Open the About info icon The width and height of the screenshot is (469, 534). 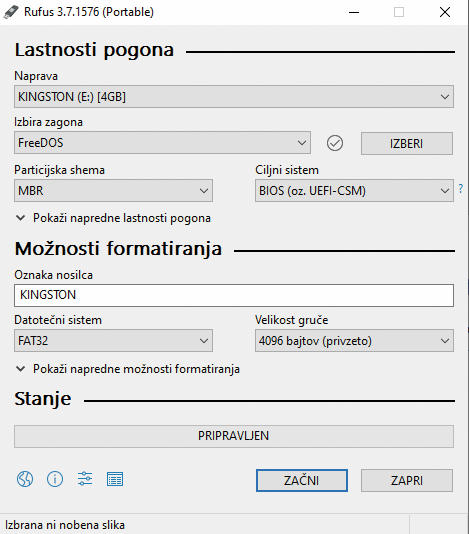[55, 479]
